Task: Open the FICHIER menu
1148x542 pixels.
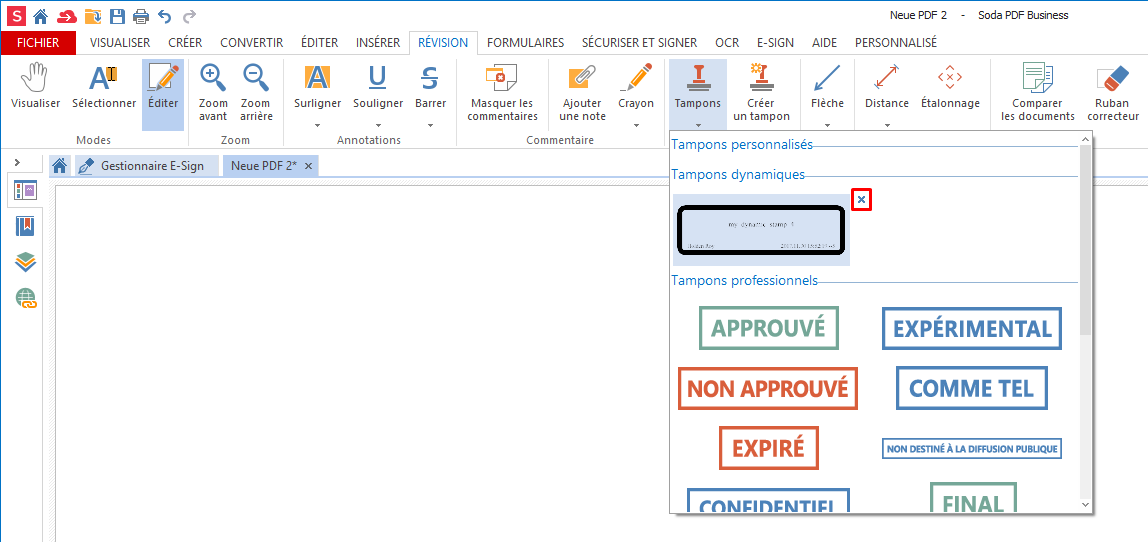Action: point(38,42)
